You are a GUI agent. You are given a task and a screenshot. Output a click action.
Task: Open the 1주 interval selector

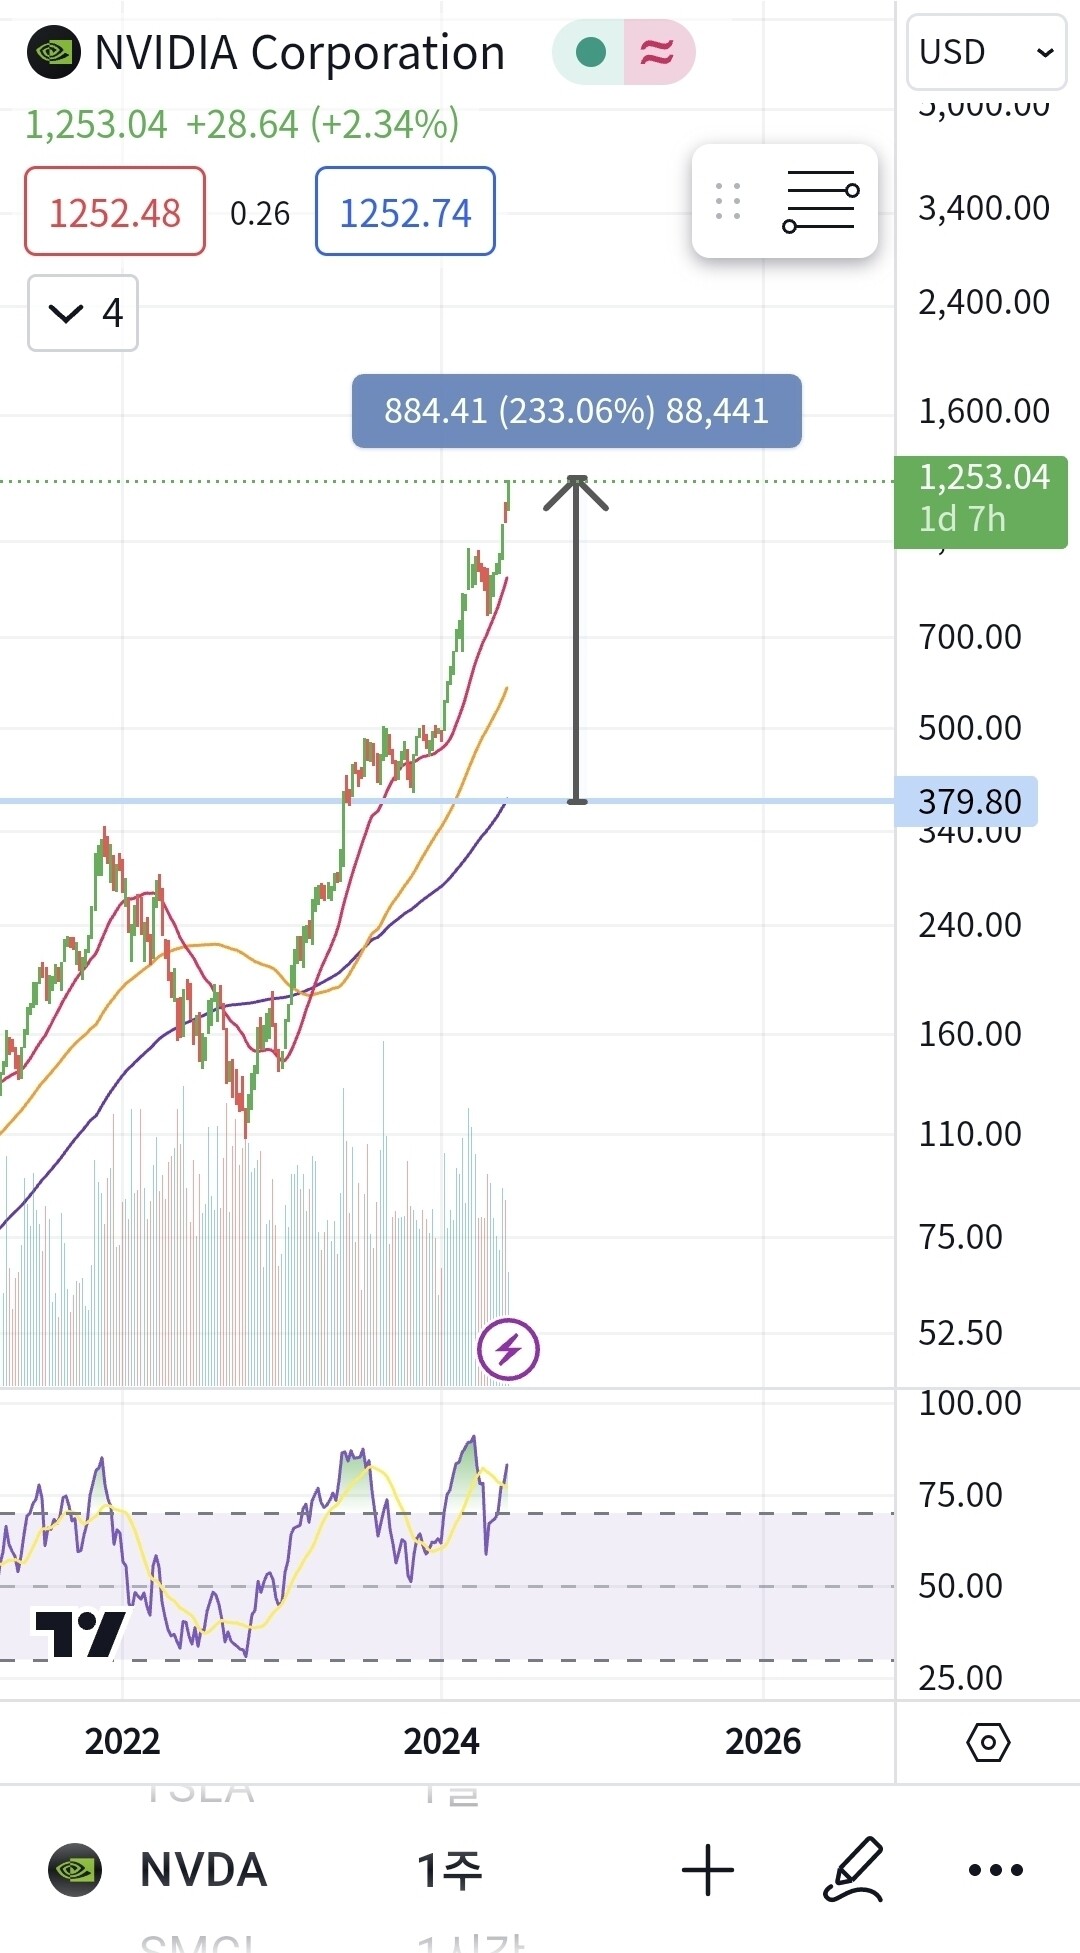coord(449,1870)
